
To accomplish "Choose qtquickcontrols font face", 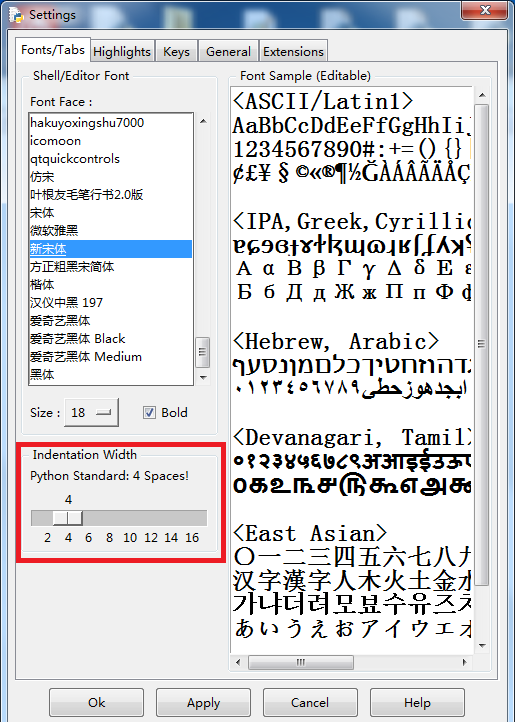I will coord(111,158).
